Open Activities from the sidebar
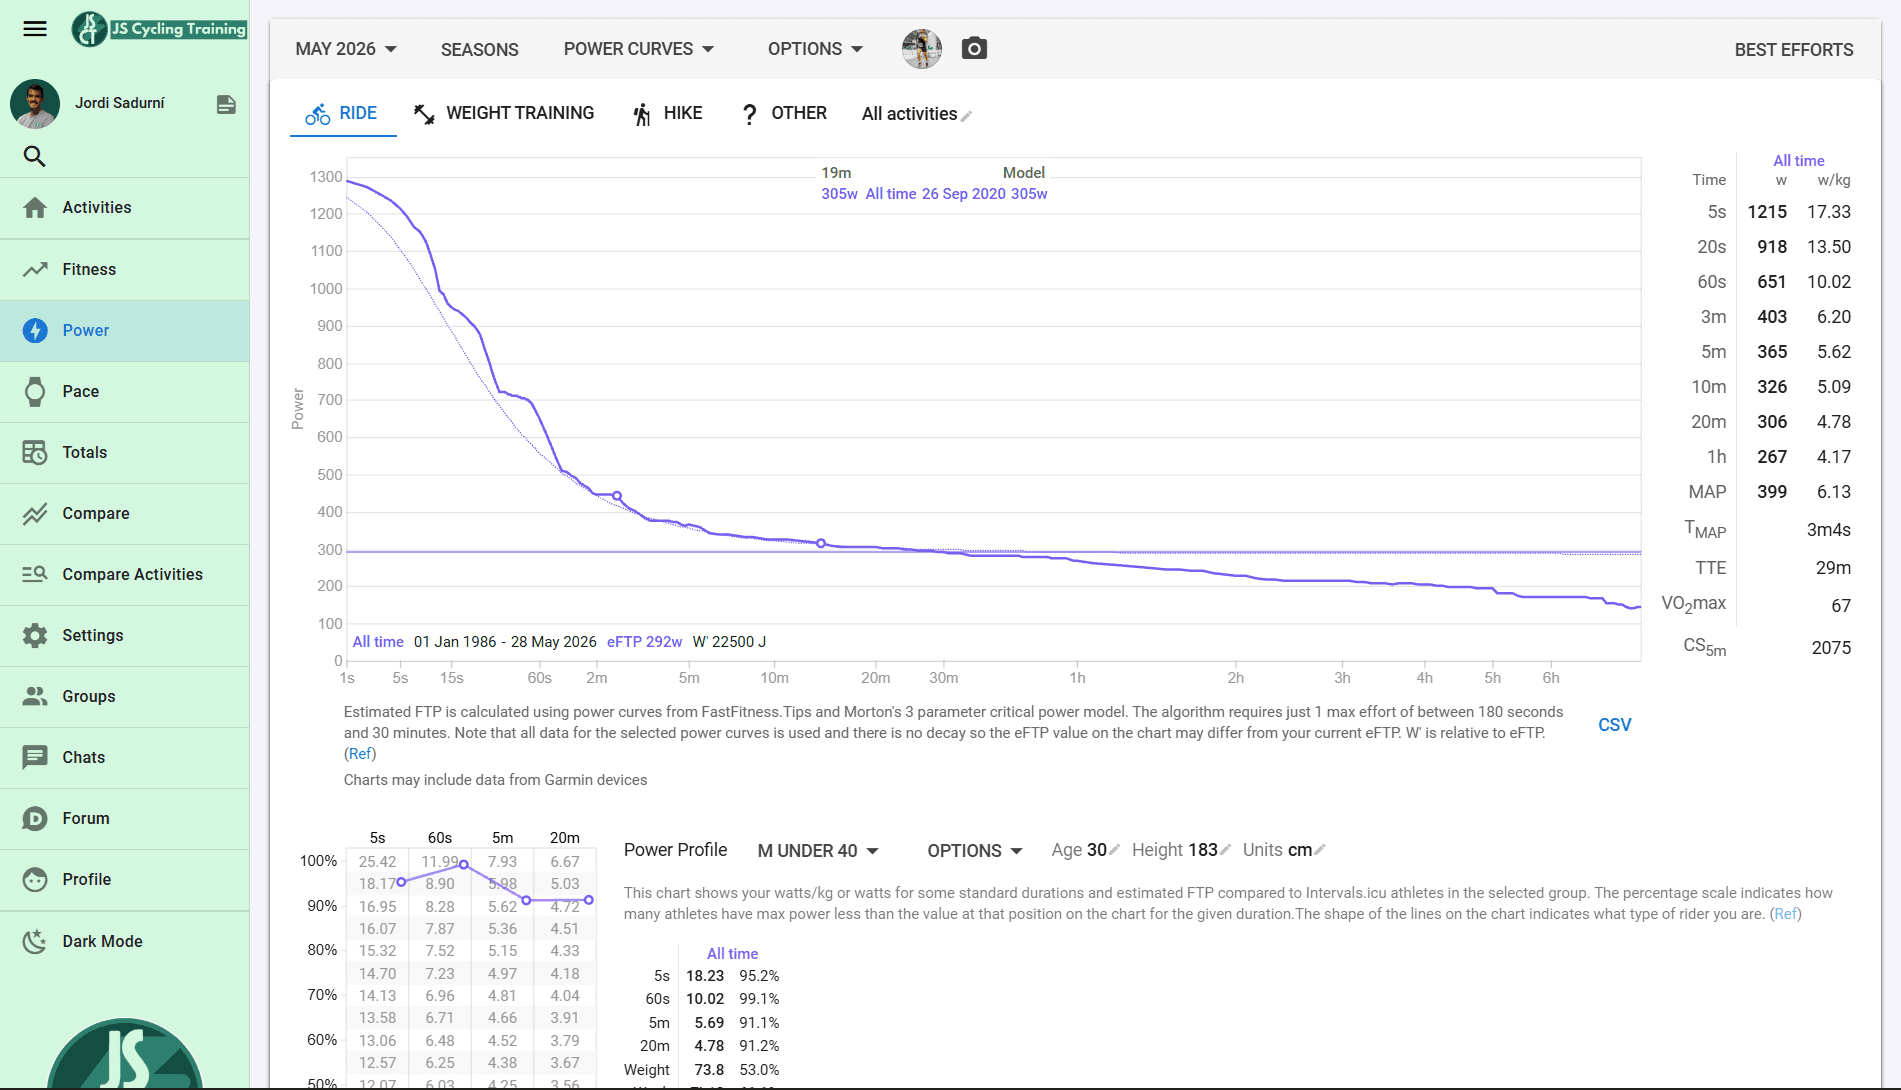1901x1090 pixels. [x=125, y=208]
